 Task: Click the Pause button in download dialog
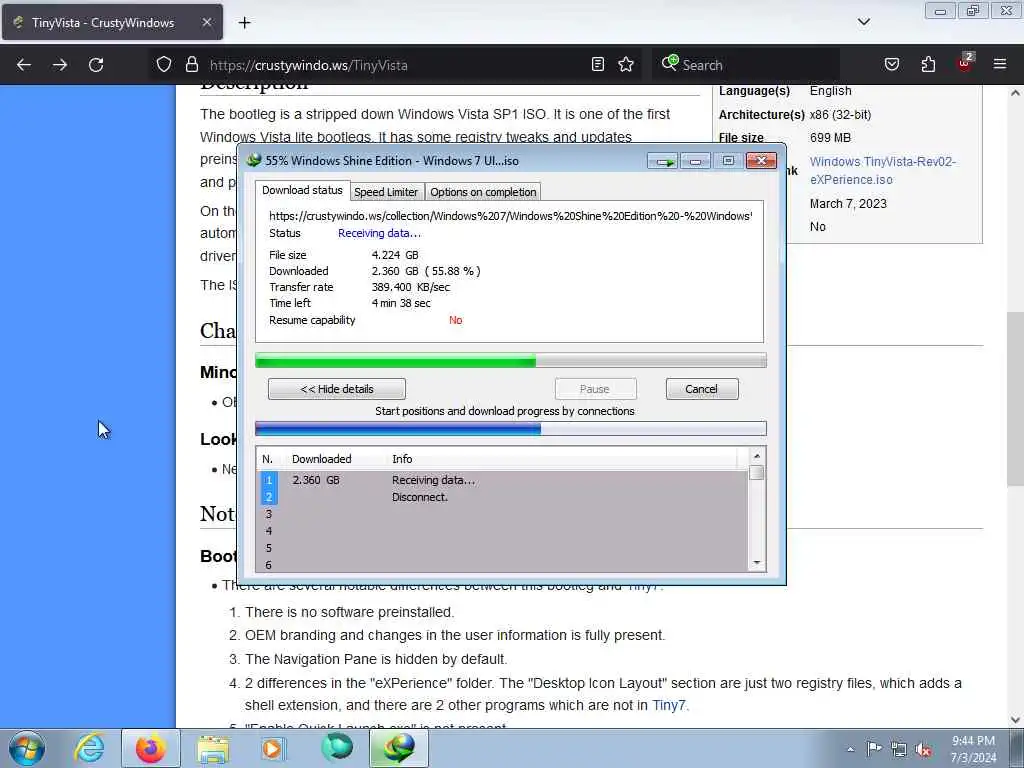(595, 389)
